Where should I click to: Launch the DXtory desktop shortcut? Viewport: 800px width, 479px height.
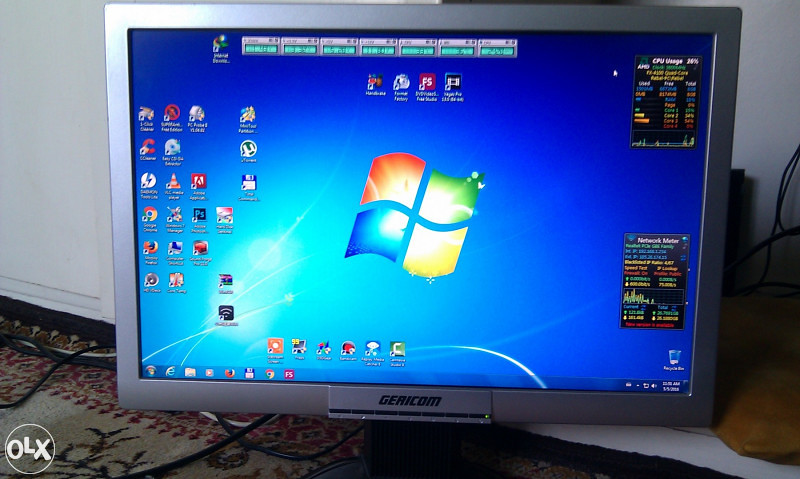[323, 350]
